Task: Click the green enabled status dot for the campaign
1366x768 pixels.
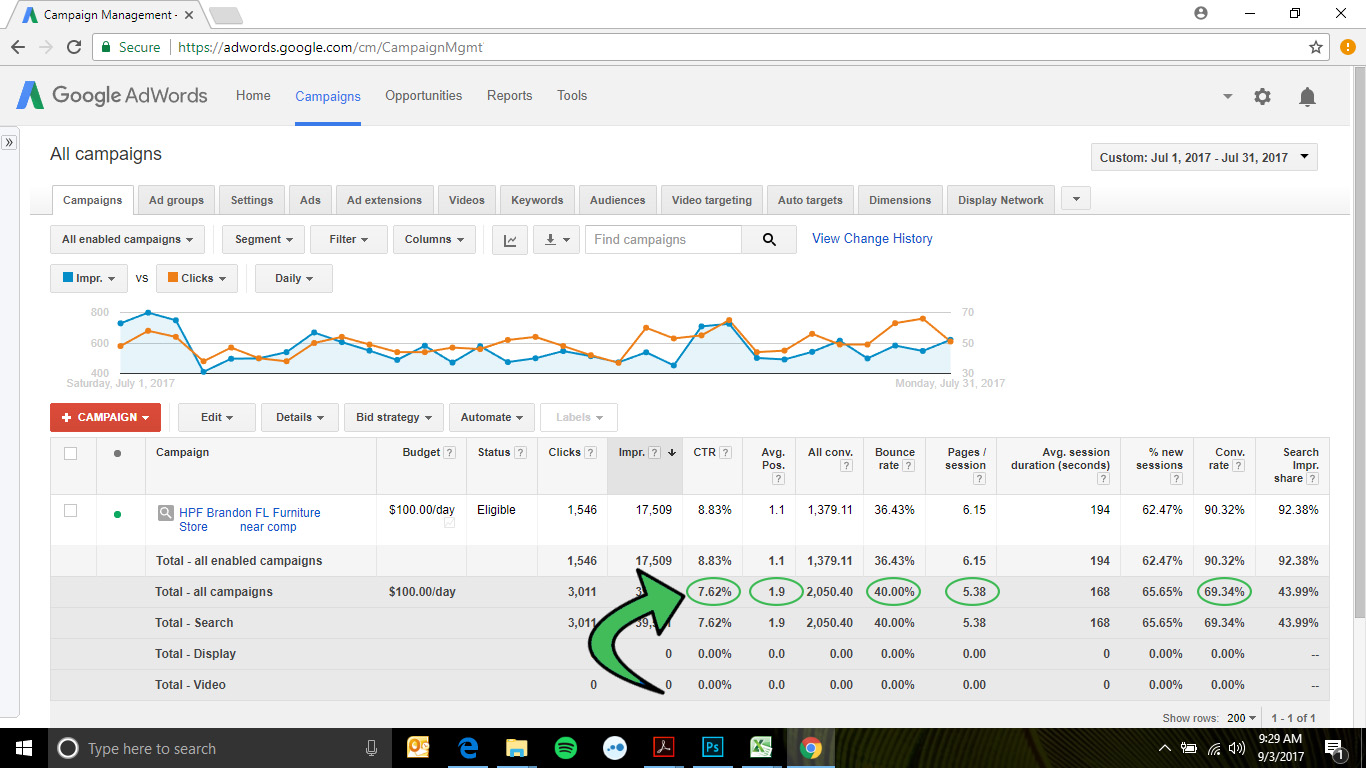Action: pyautogui.click(x=117, y=513)
